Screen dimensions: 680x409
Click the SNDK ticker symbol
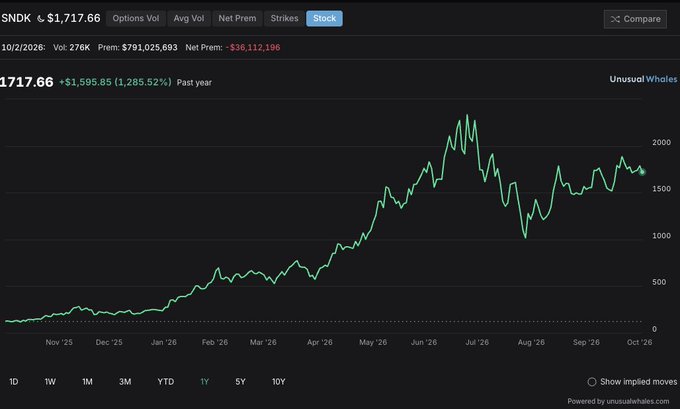[16, 18]
